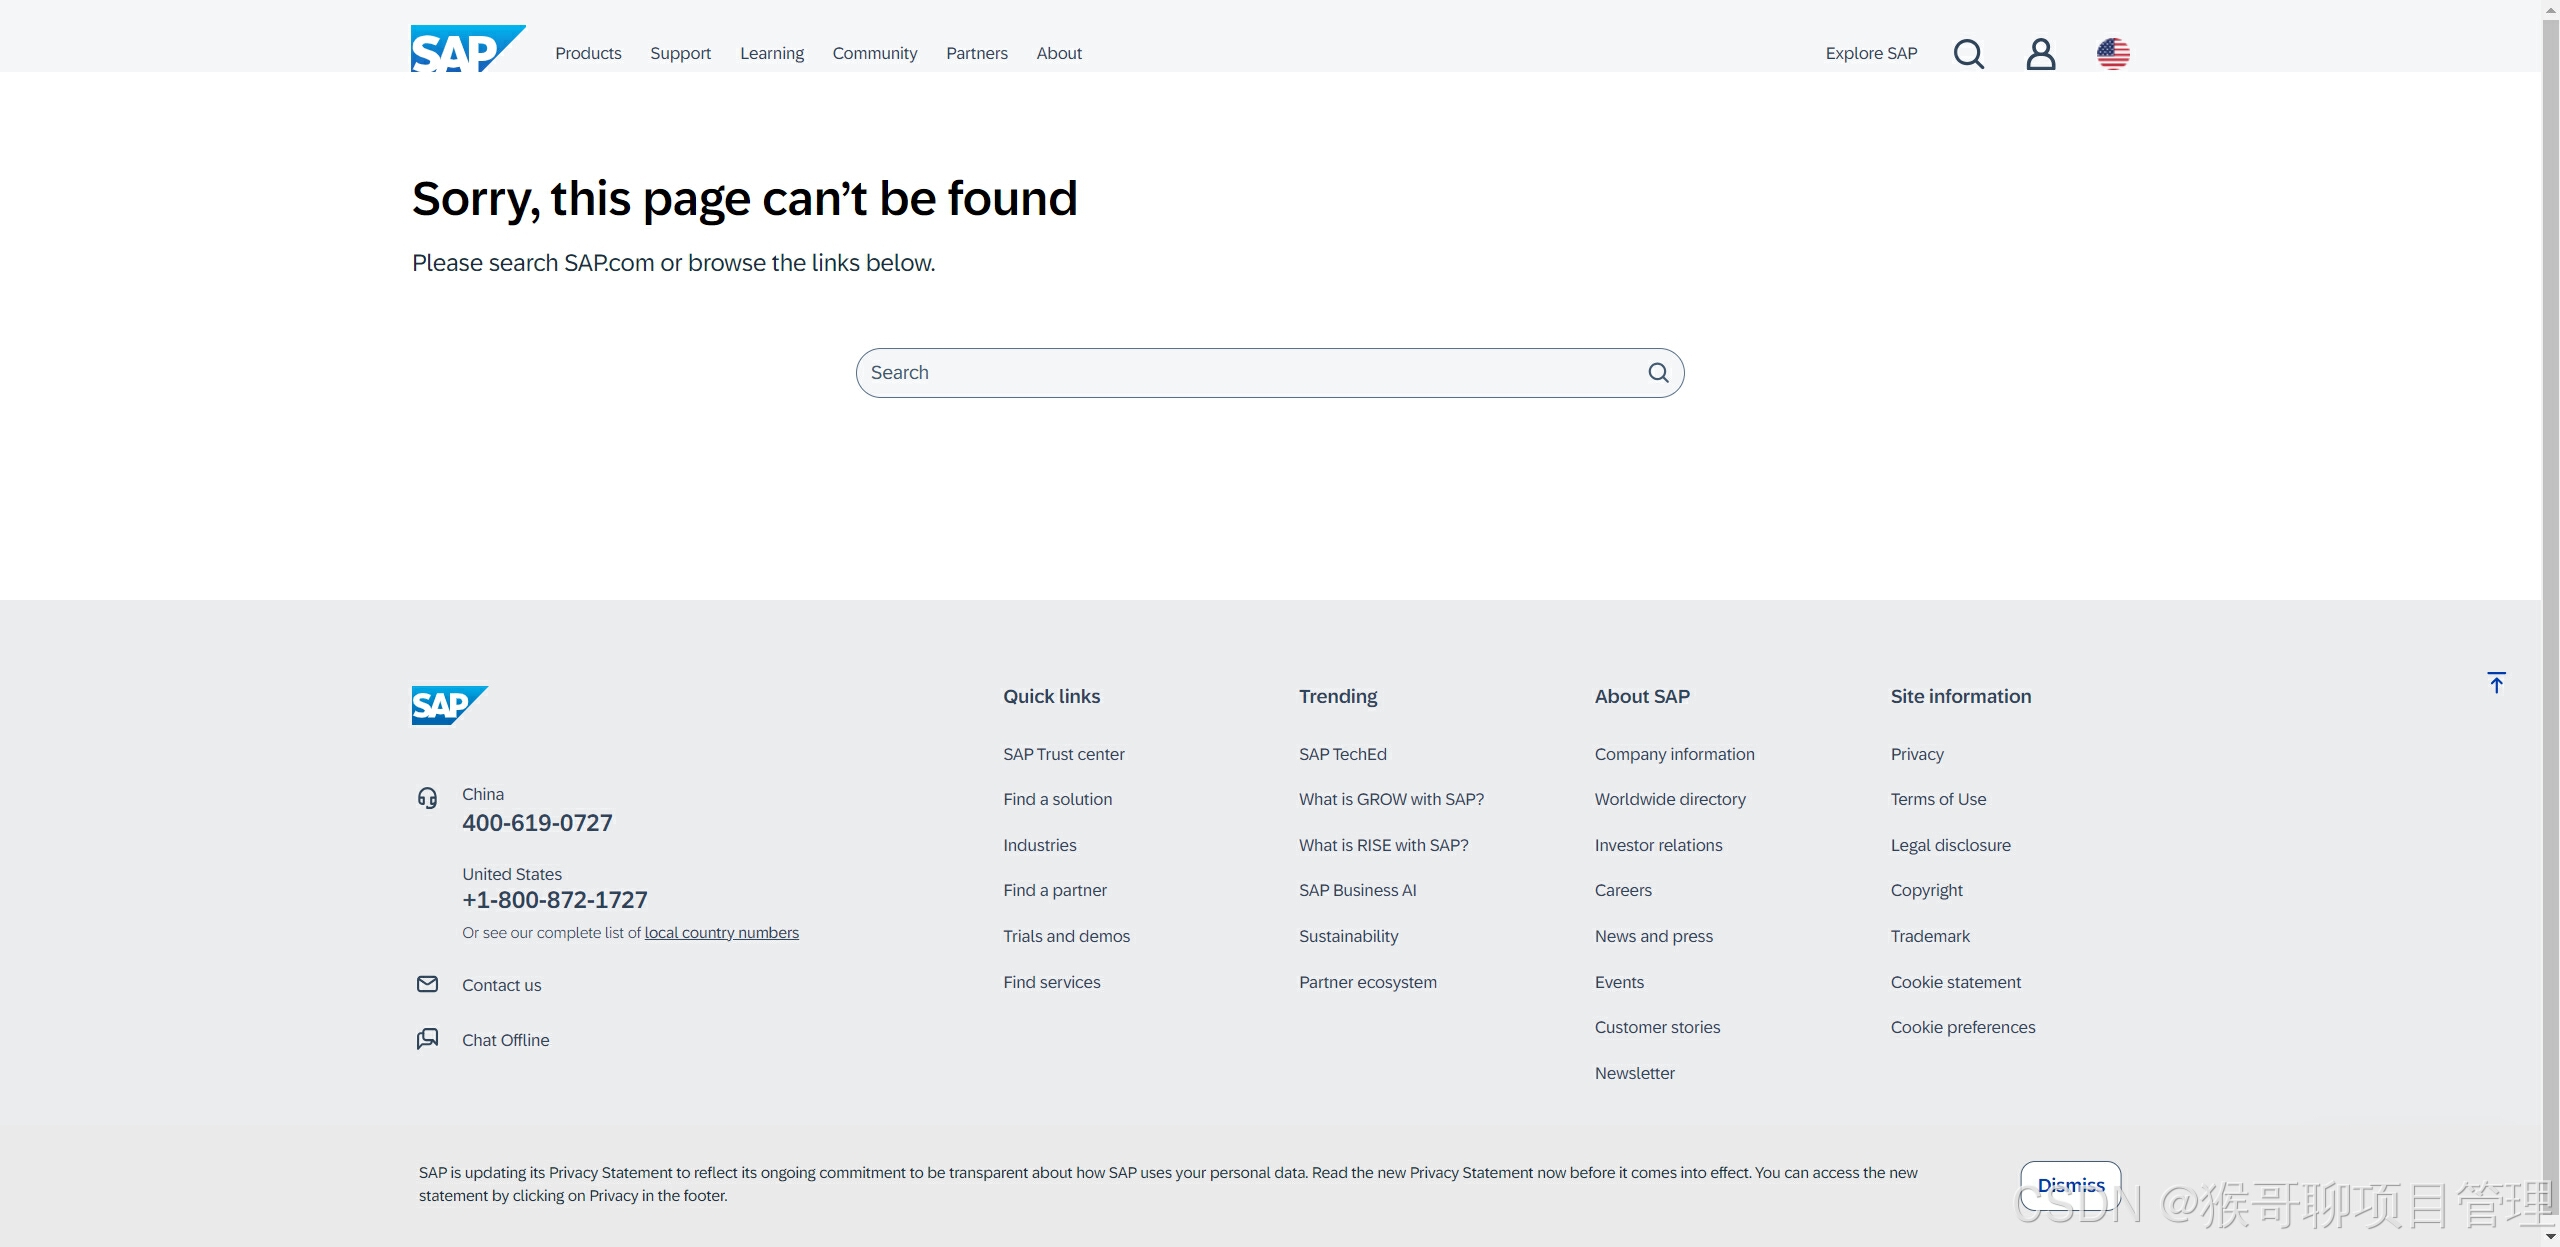Click the magnifier inside the search field
Viewport: 2560px width, 1247px height.
(x=1658, y=373)
